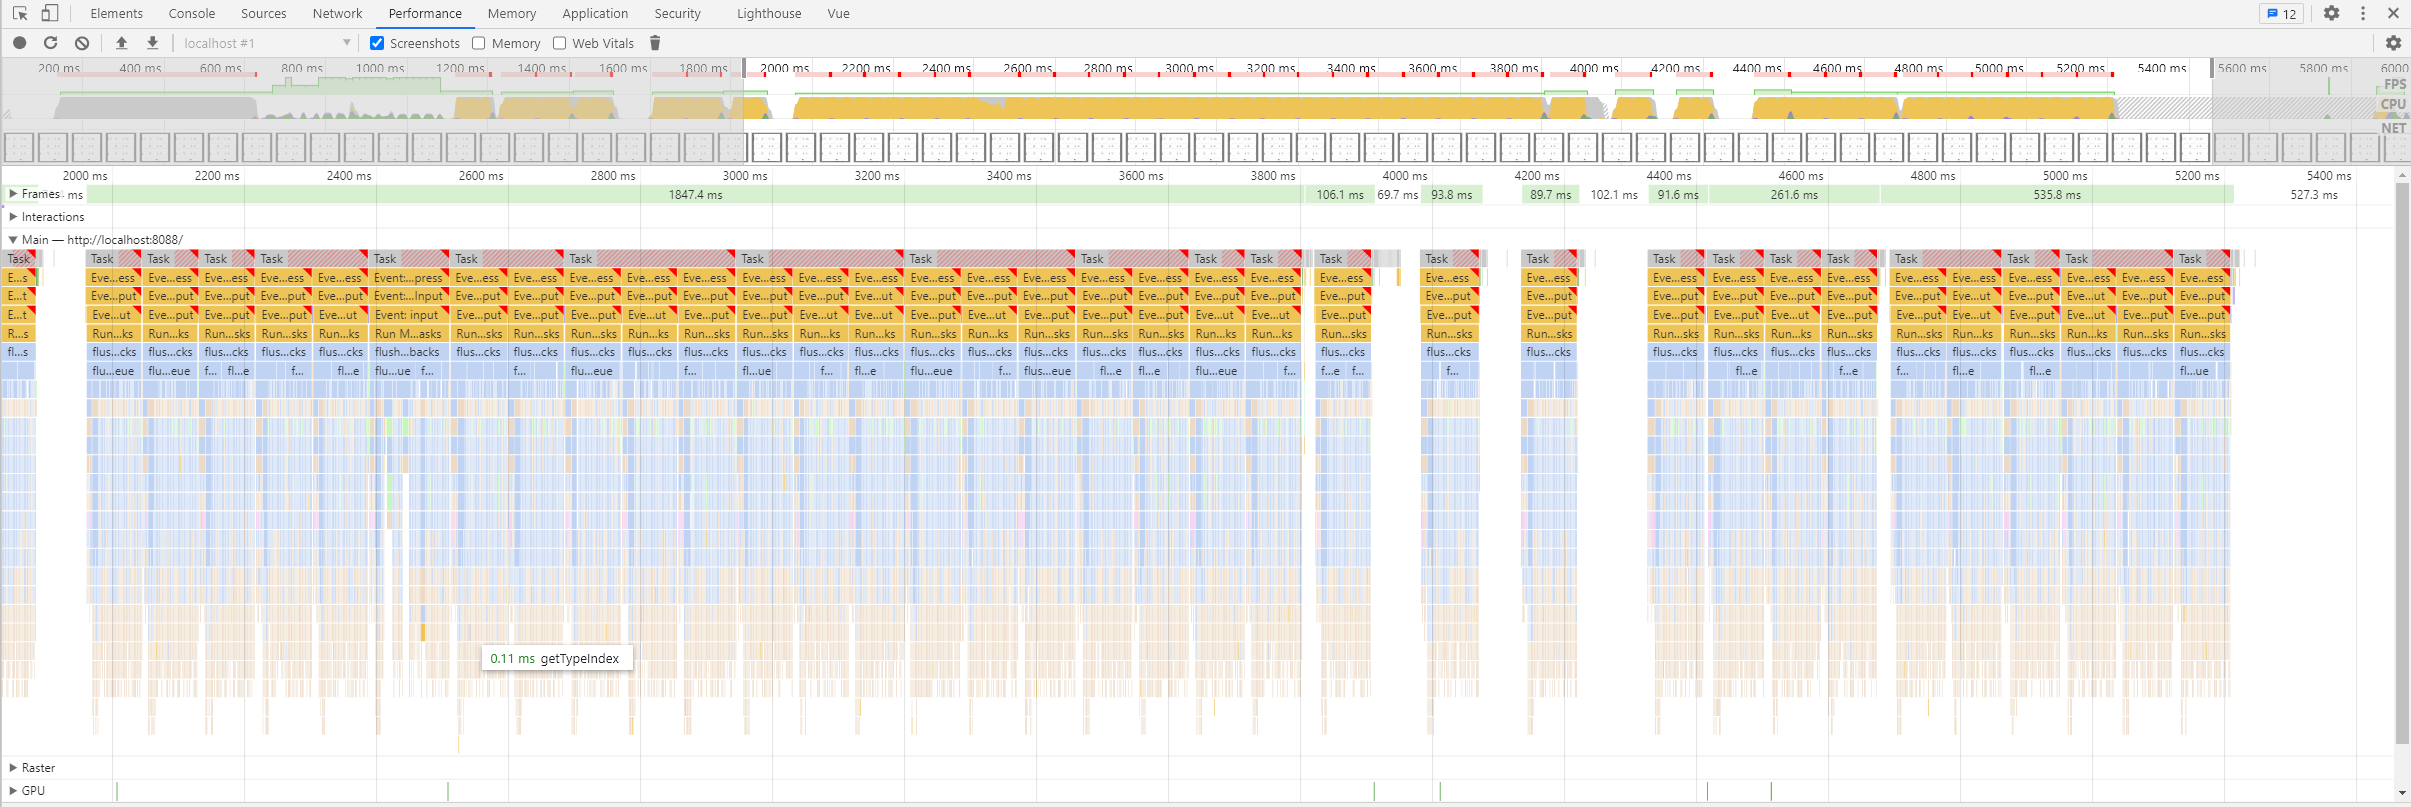
Task: Open the localhost #1 recording dropdown
Action: [267, 43]
